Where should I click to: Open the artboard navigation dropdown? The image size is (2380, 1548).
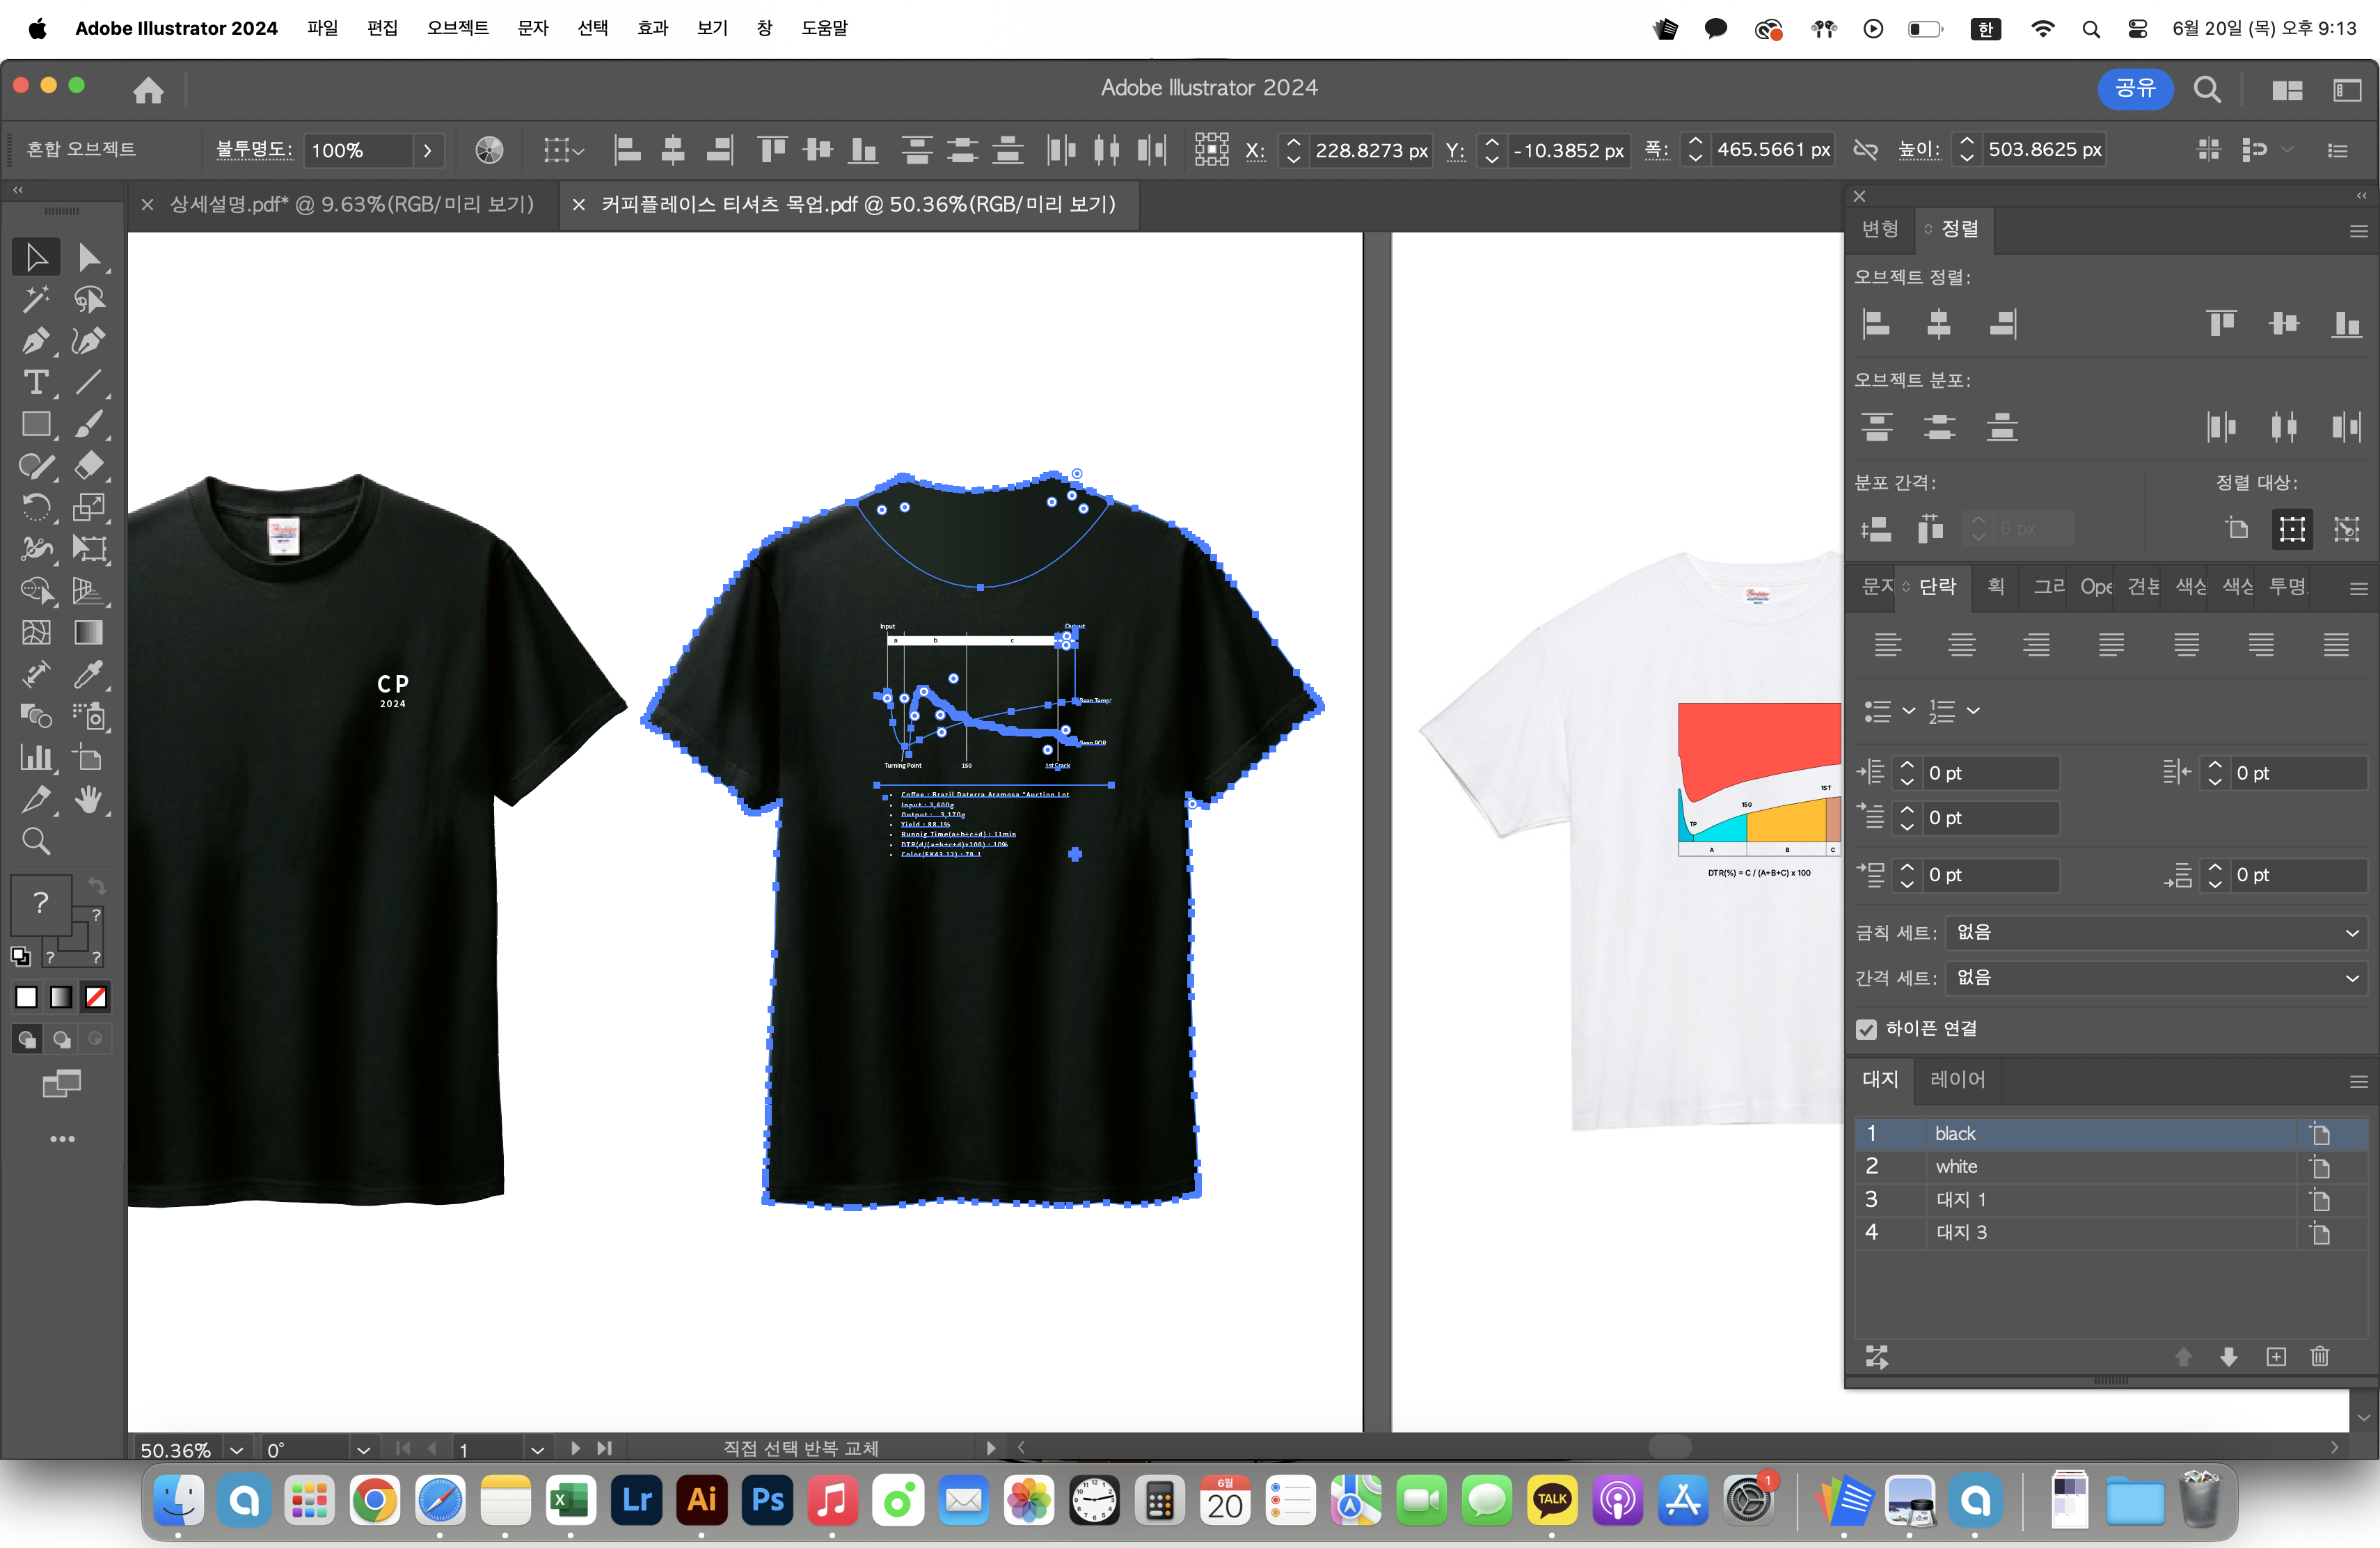tap(537, 1450)
